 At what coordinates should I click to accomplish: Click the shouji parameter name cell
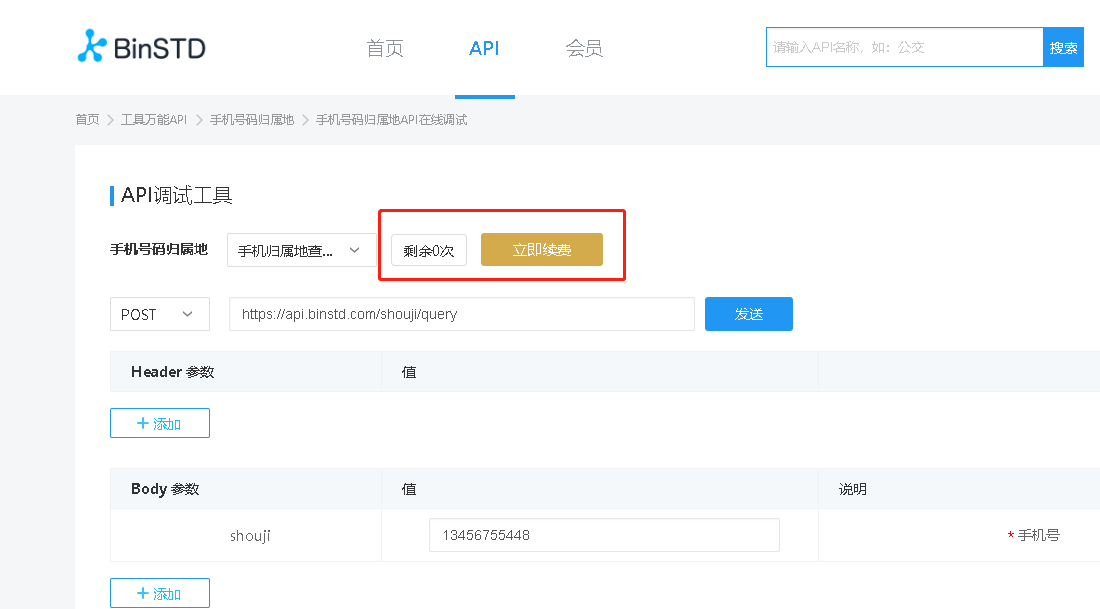(x=250, y=535)
